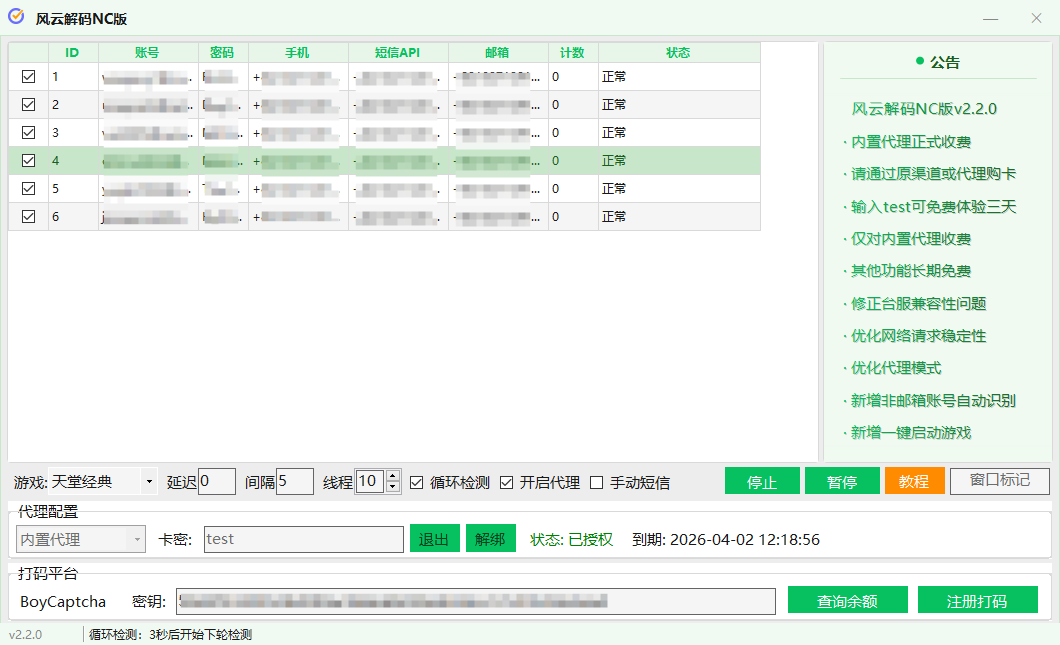Minimize the window
Image resolution: width=1060 pixels, height=645 pixels.
990,19
